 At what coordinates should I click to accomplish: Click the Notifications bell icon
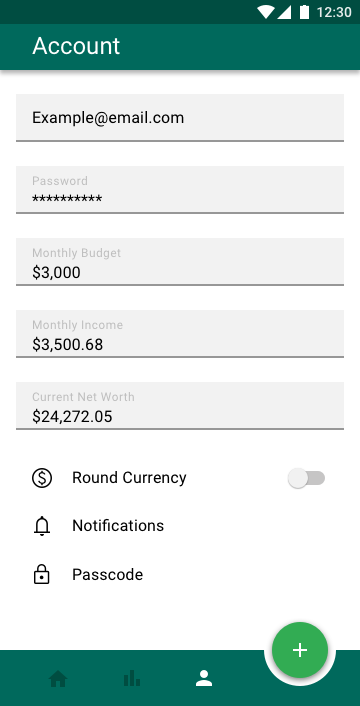point(42,526)
